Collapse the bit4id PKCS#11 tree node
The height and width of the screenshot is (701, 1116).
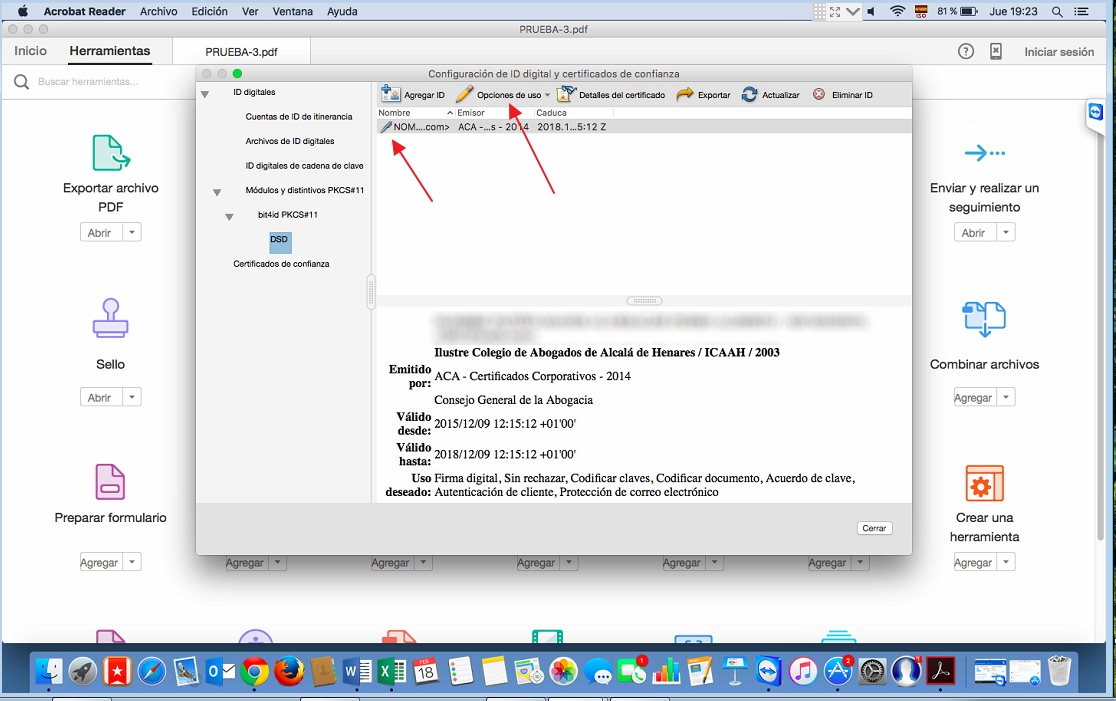tap(229, 217)
